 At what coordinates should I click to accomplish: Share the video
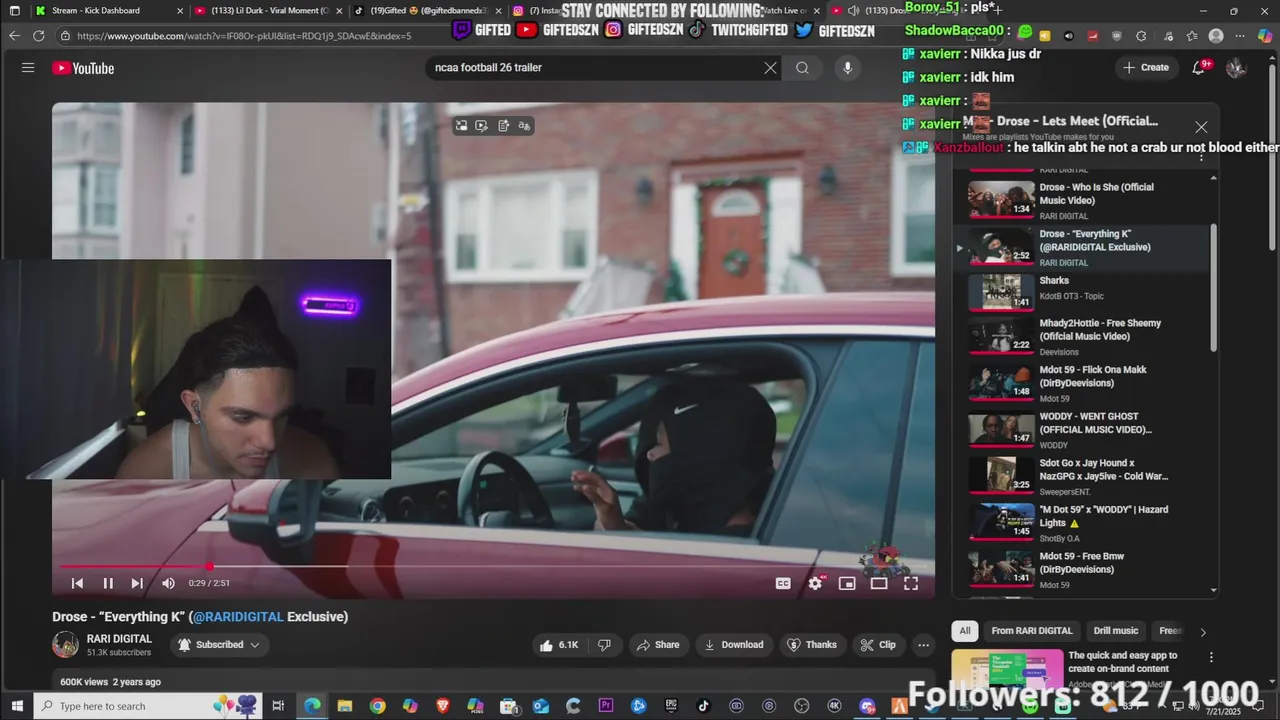[x=657, y=645]
